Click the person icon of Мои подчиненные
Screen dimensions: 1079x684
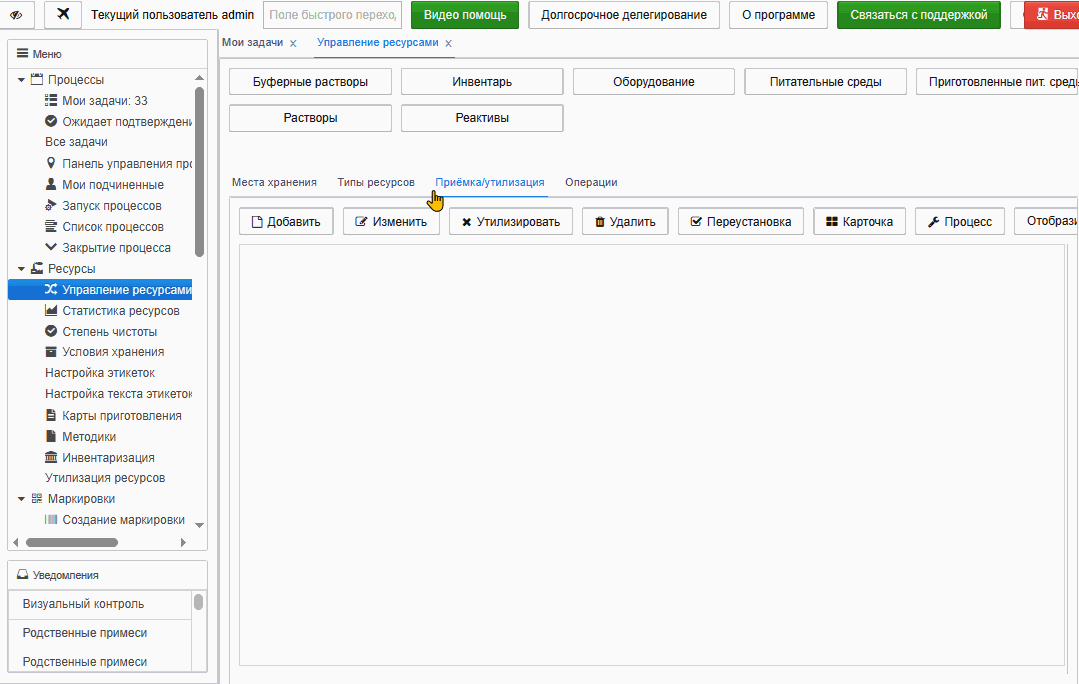coord(51,184)
